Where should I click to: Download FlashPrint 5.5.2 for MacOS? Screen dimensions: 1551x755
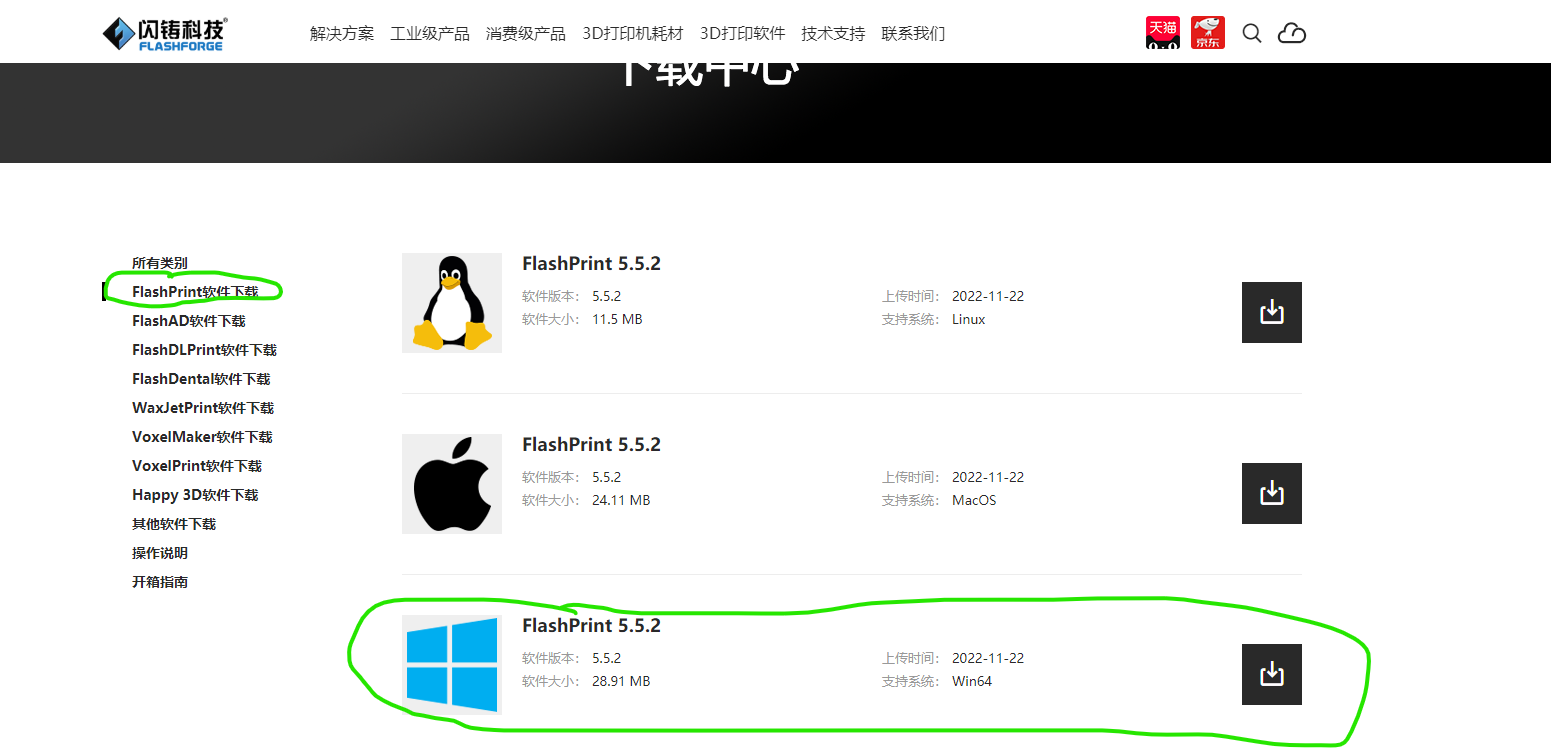(x=1272, y=493)
